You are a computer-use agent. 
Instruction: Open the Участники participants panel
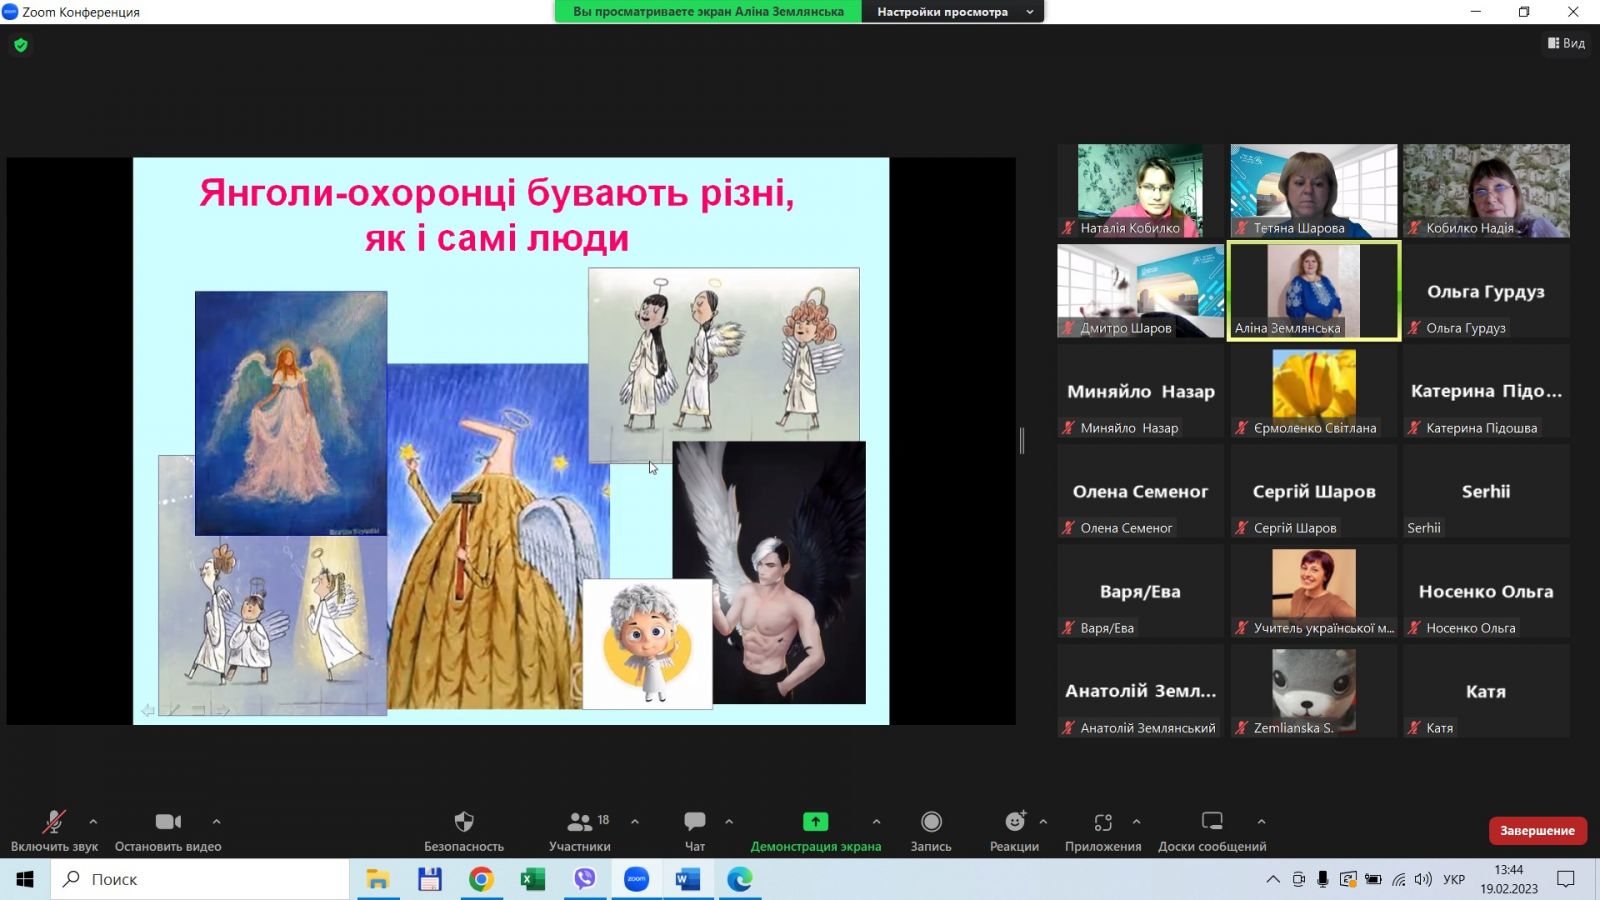click(x=580, y=831)
